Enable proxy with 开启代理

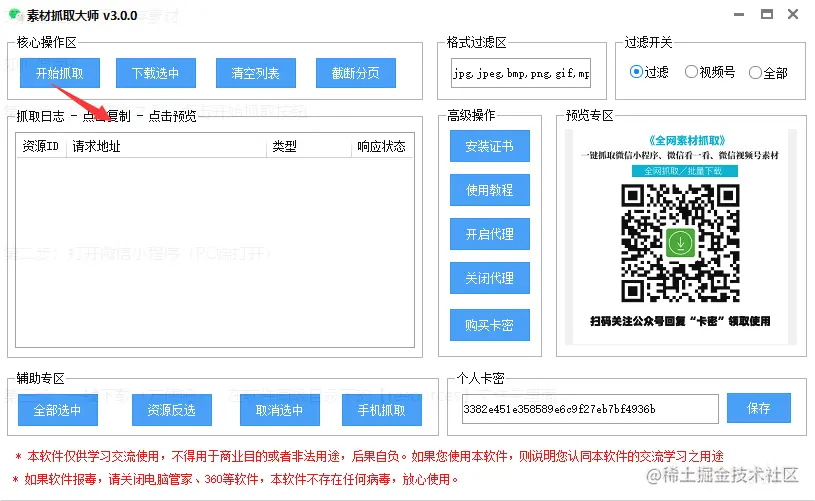(x=490, y=234)
